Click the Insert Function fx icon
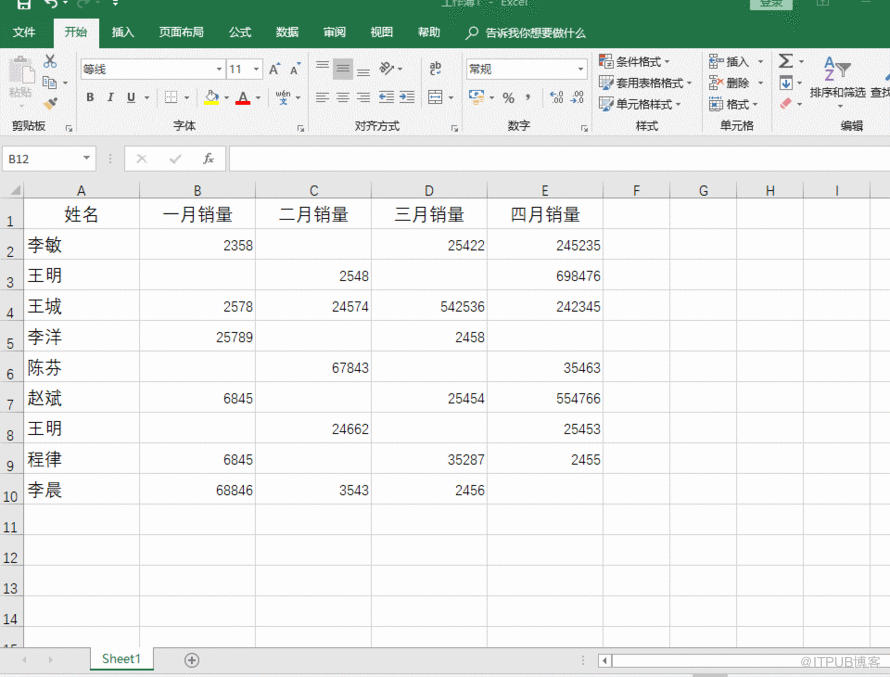The width and height of the screenshot is (890, 677). (208, 159)
